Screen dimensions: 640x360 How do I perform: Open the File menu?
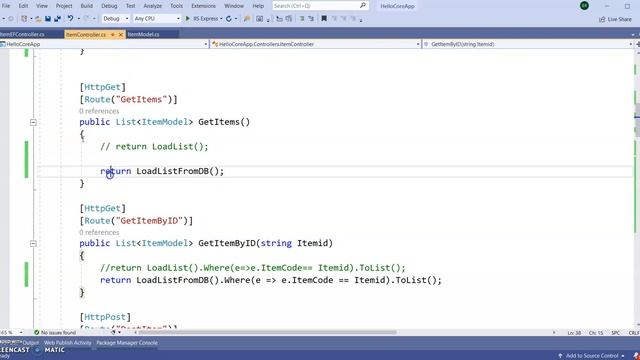click(6, 6)
